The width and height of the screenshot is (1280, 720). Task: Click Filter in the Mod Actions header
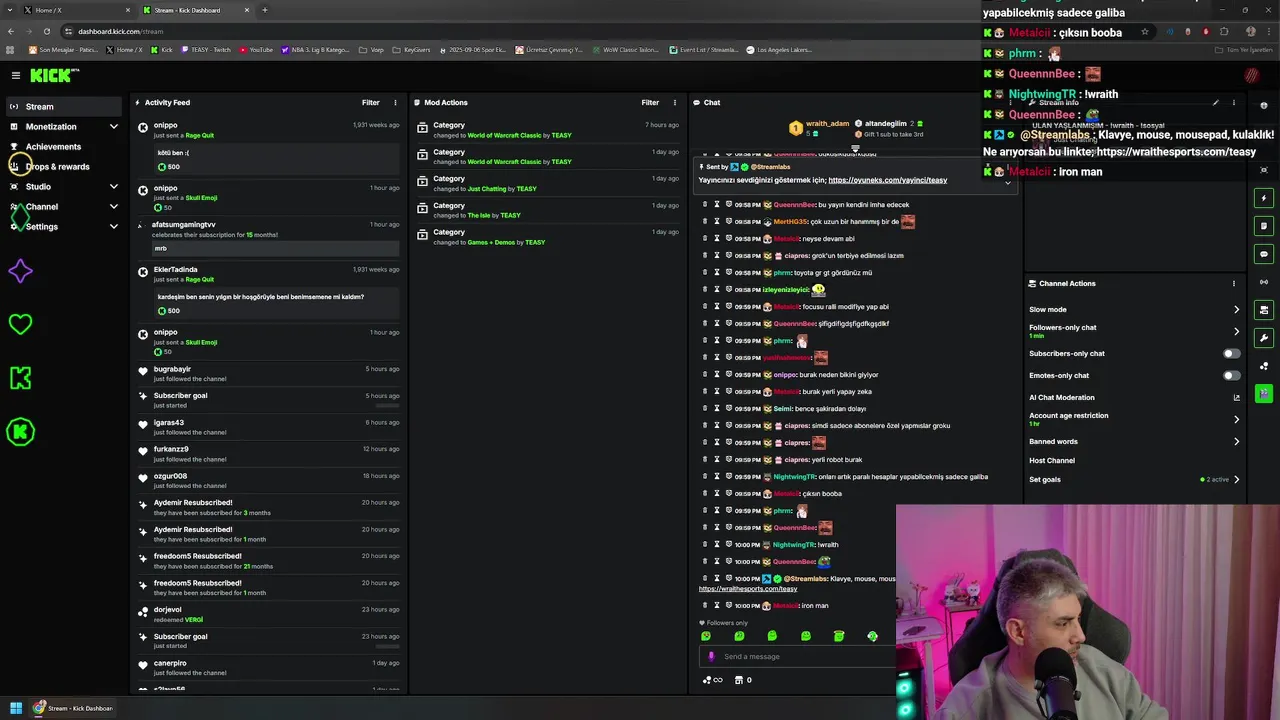(650, 102)
